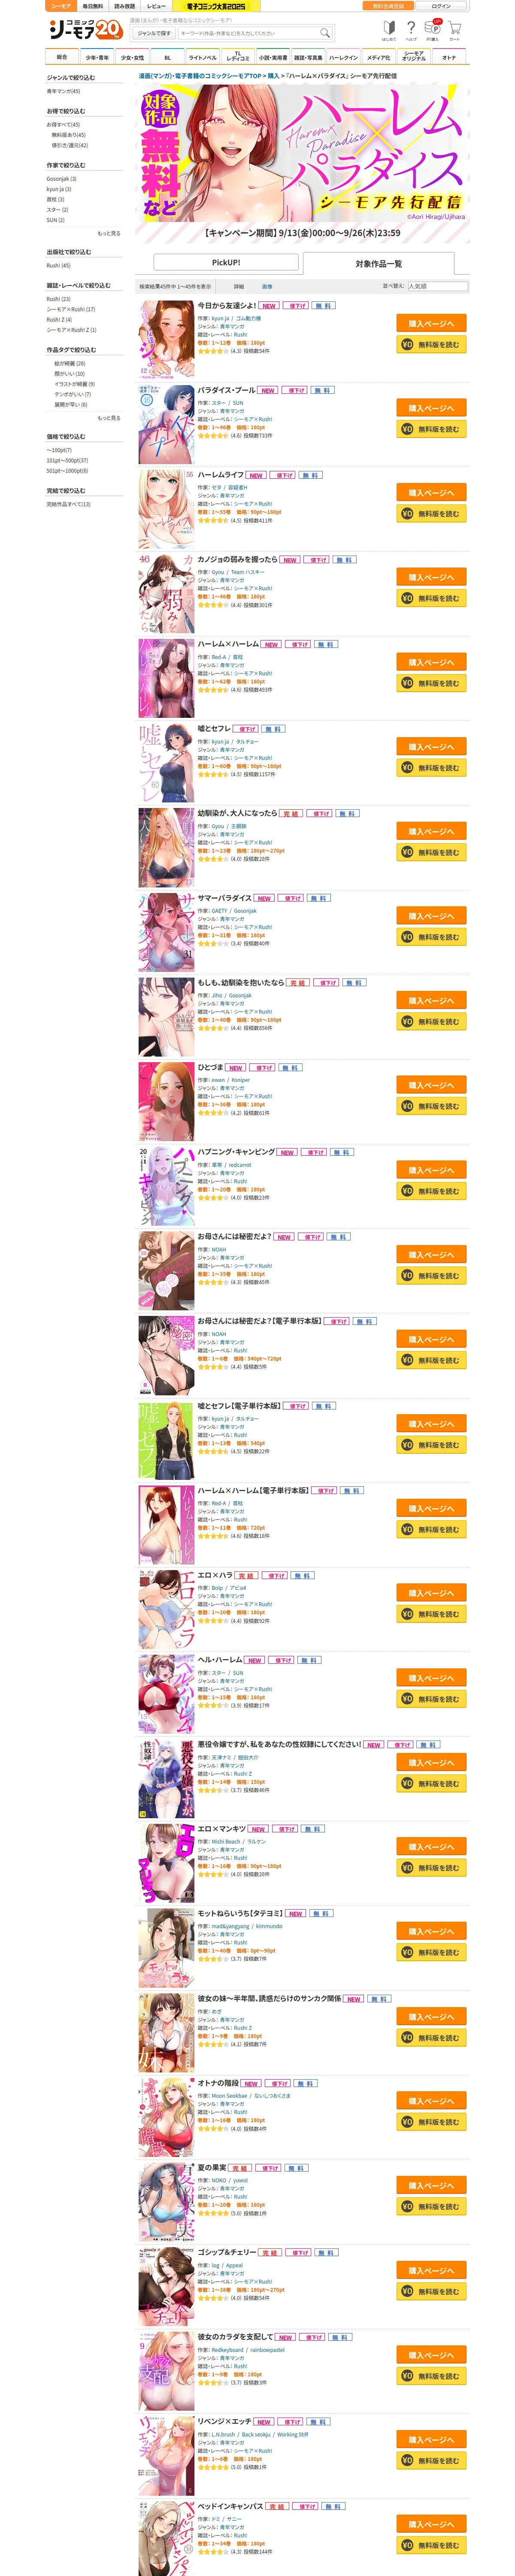This screenshot has height=2576, width=515.
Task: Select the 対象作品一覧 tab
Action: pos(379,263)
